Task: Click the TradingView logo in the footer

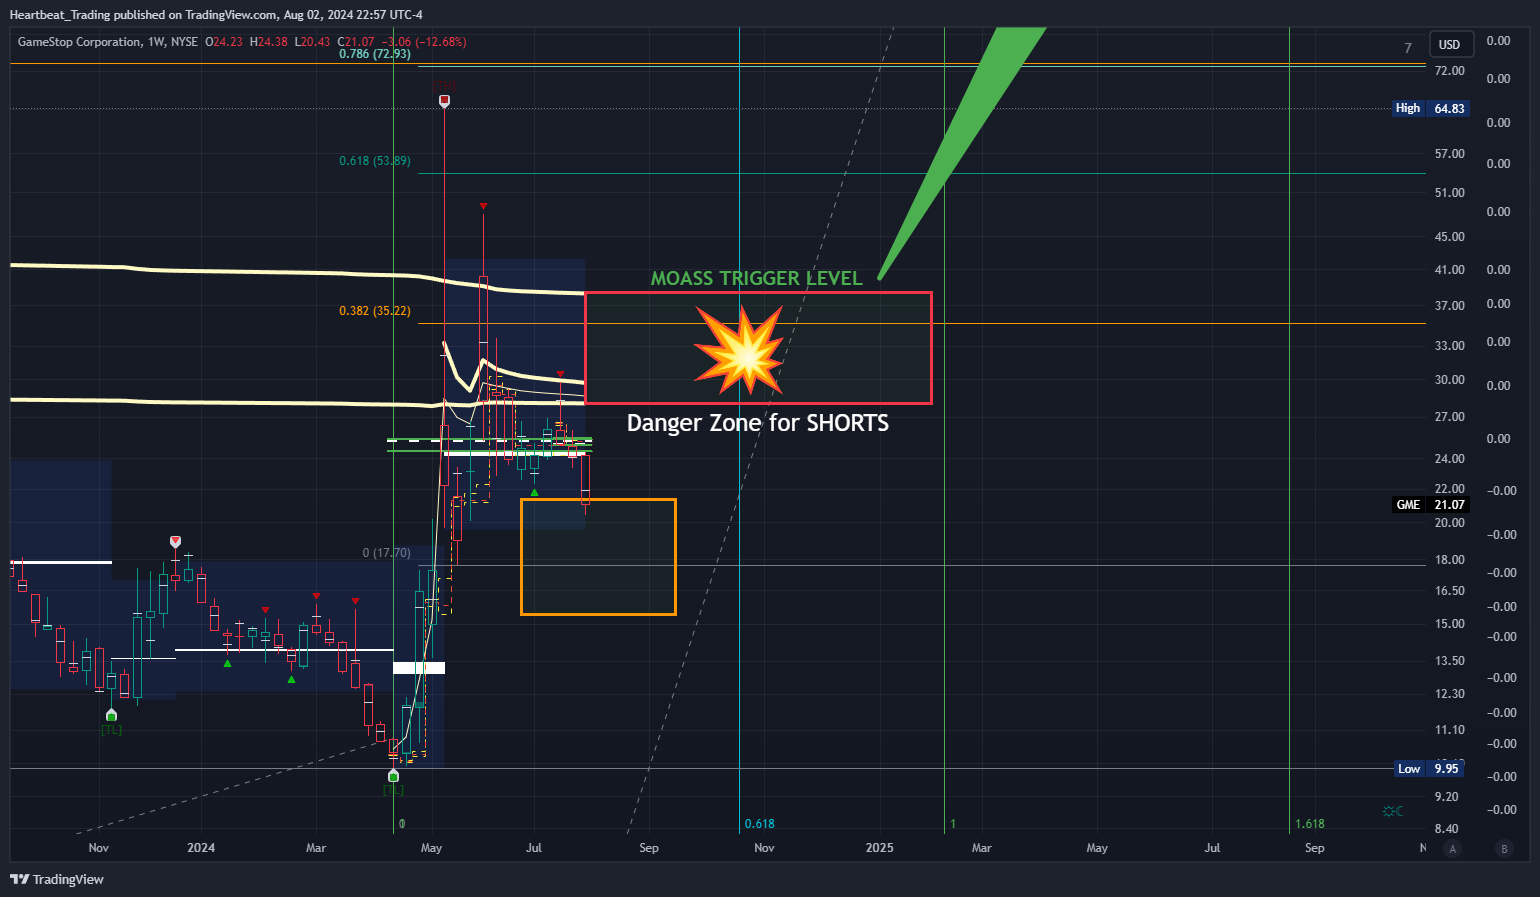Action: click(57, 879)
